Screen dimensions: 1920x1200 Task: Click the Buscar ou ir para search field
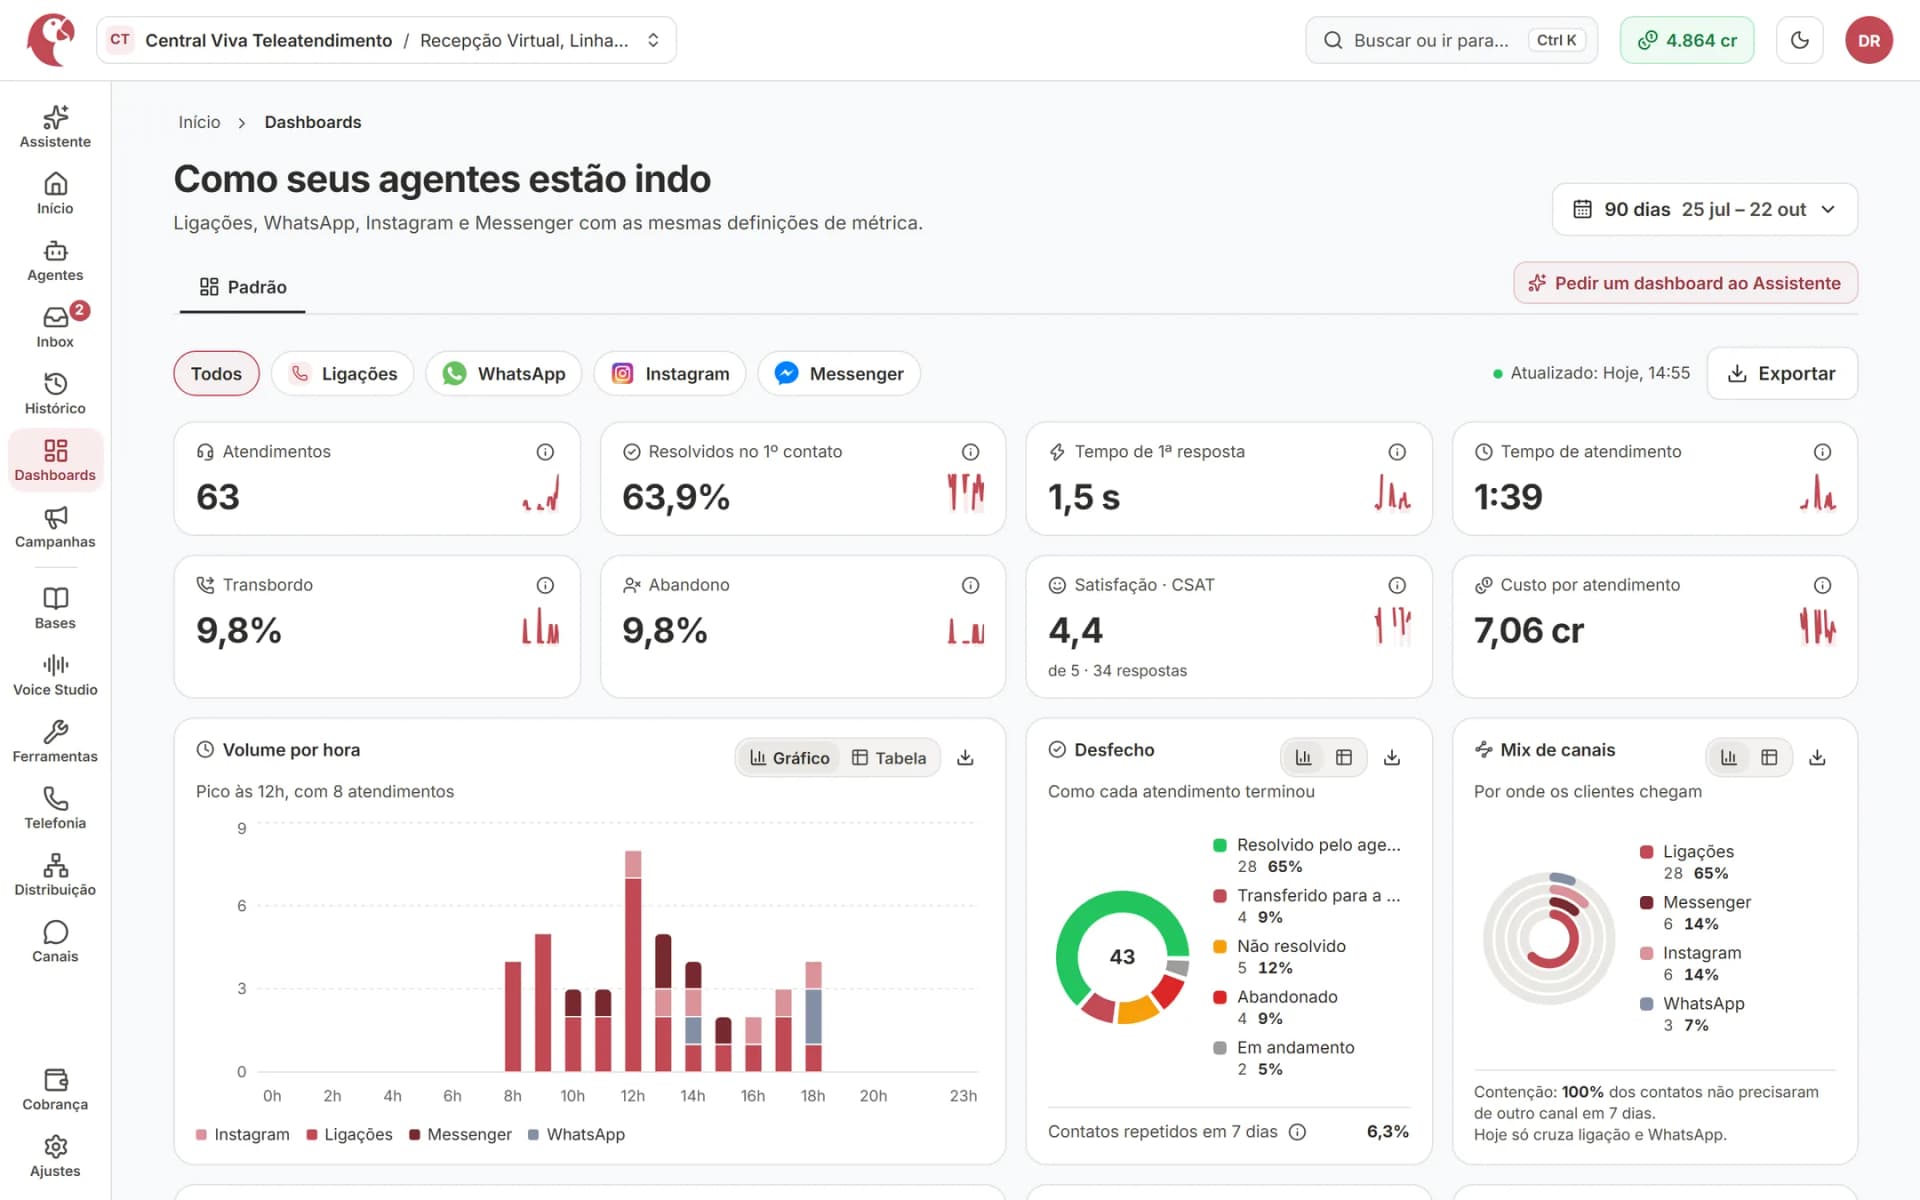1451,40
